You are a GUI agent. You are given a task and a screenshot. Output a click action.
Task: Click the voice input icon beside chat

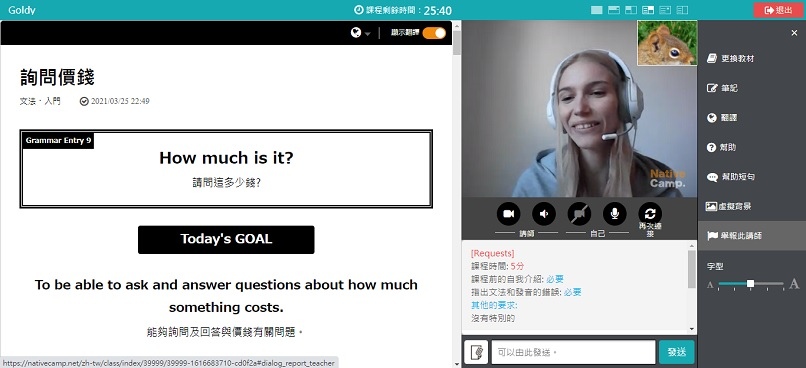[476, 352]
